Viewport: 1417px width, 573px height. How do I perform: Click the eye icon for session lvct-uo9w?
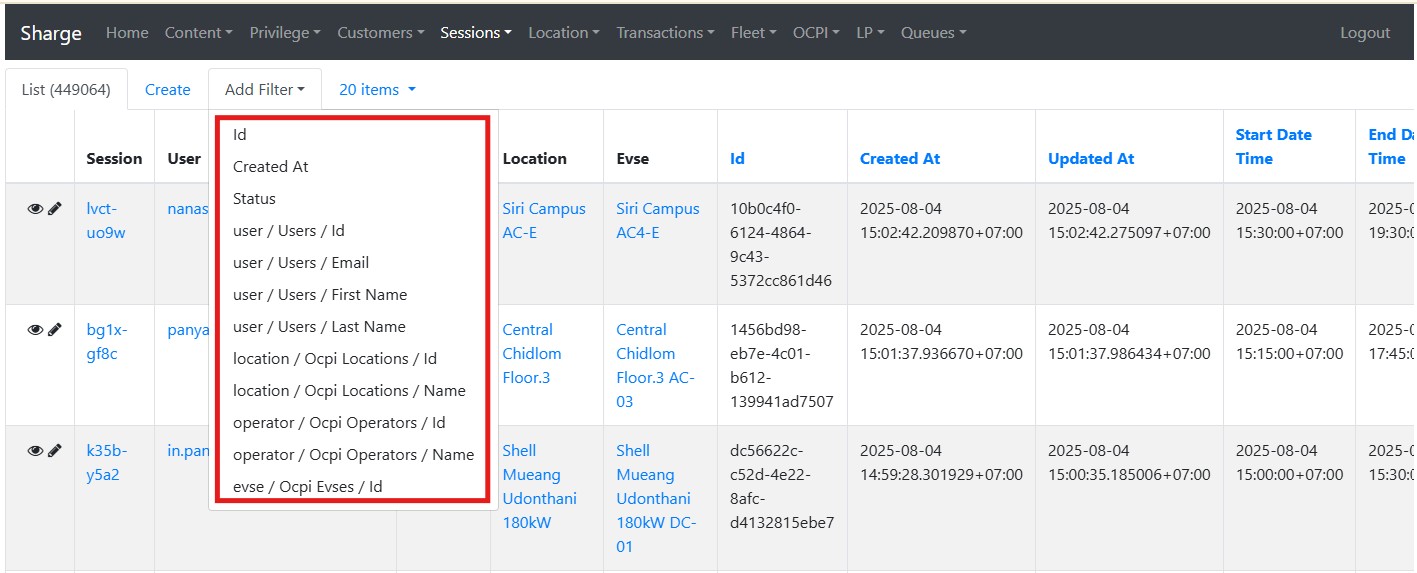pos(35,209)
